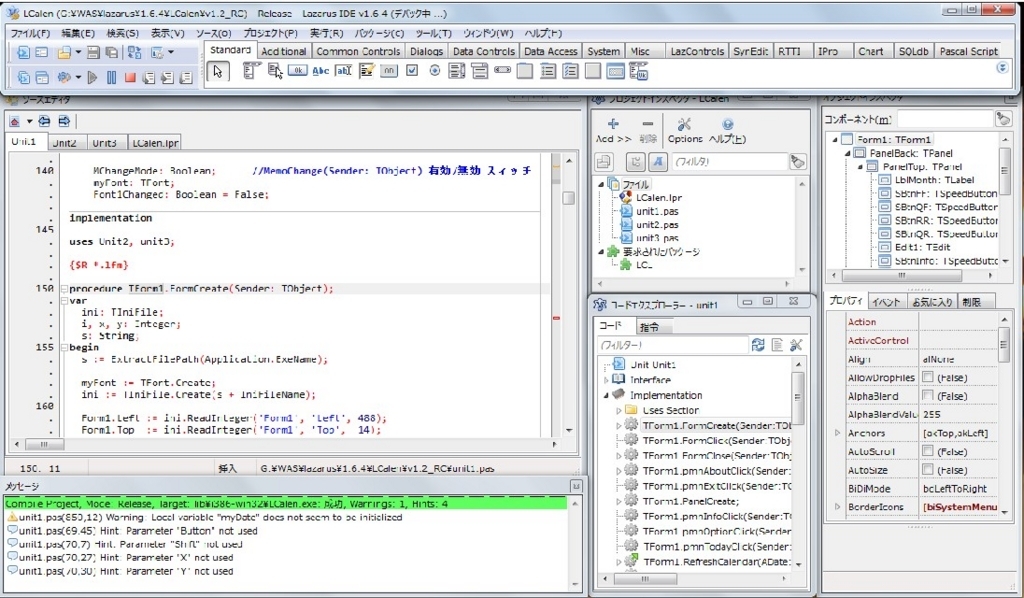Viewport: 1024px width, 598px height.
Task: Expand the Anchors property row
Action: (x=837, y=433)
